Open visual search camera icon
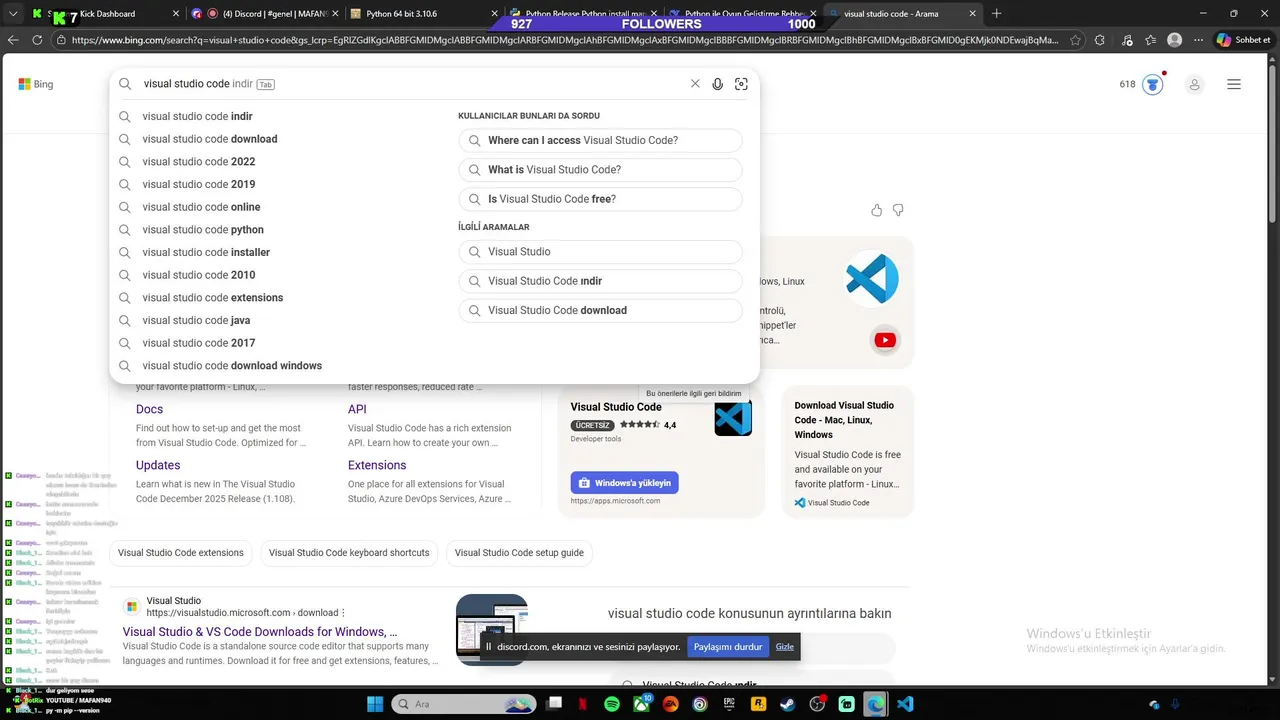The image size is (1280, 720). pyautogui.click(x=741, y=84)
